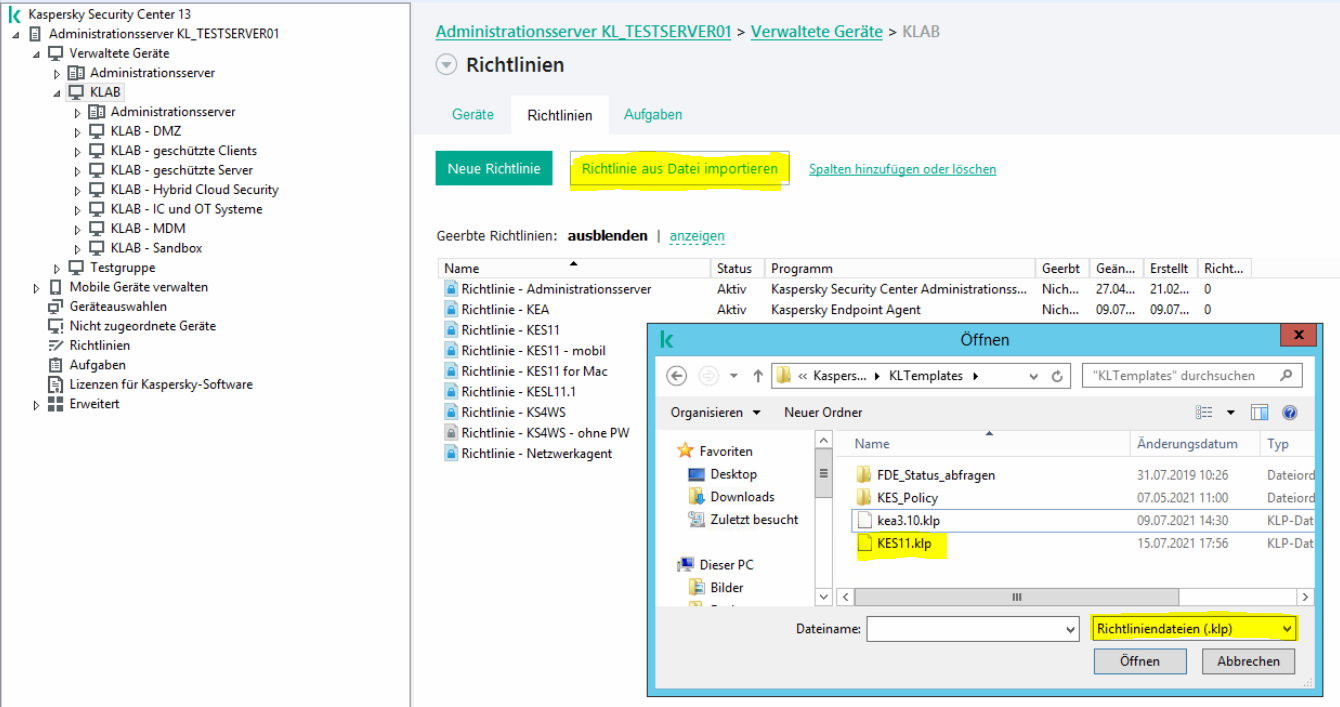
Task: Open the Dateiname combo box dropdown arrow
Action: click(x=1072, y=629)
